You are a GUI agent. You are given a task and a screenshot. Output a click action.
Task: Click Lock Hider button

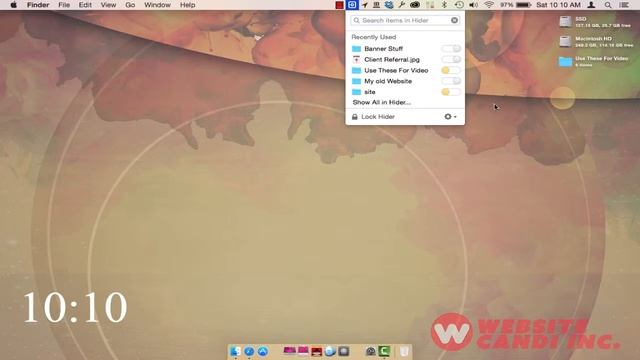pyautogui.click(x=378, y=117)
